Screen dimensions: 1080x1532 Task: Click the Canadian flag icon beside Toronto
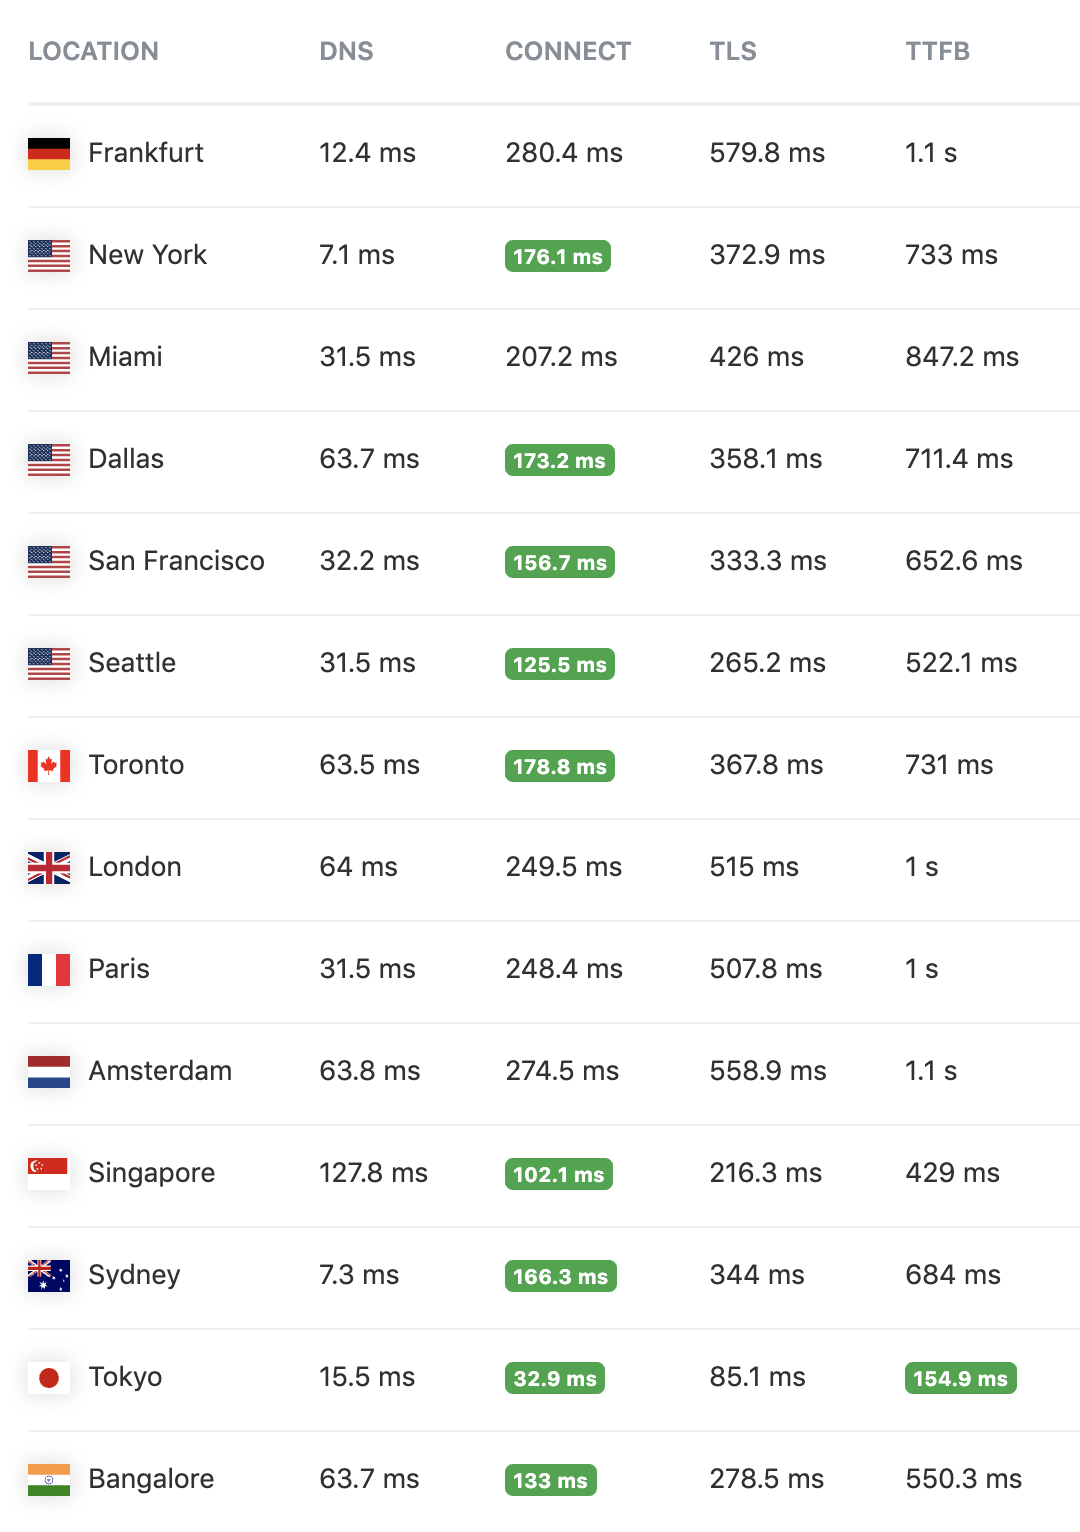click(x=49, y=765)
